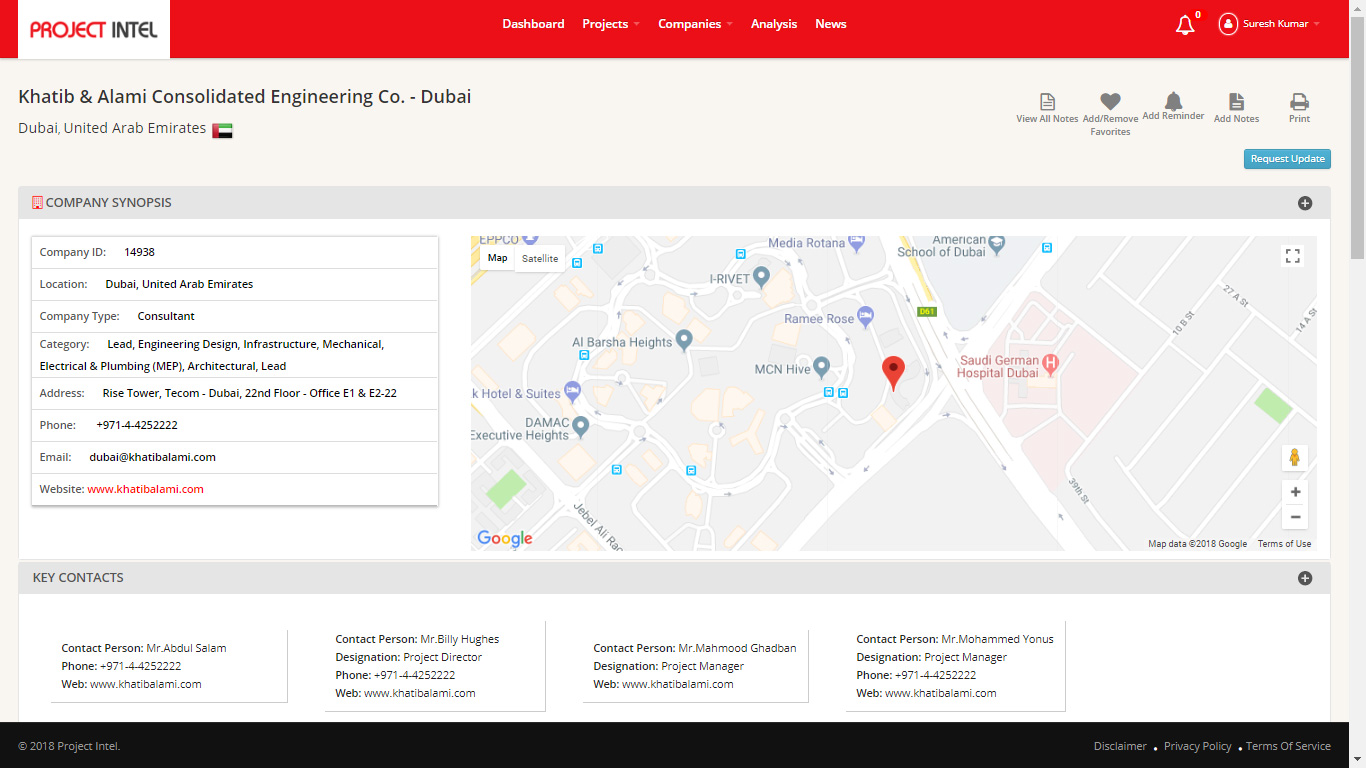Switch map to Satellite view
Image resolution: width=1366 pixels, height=768 pixels.
point(540,258)
